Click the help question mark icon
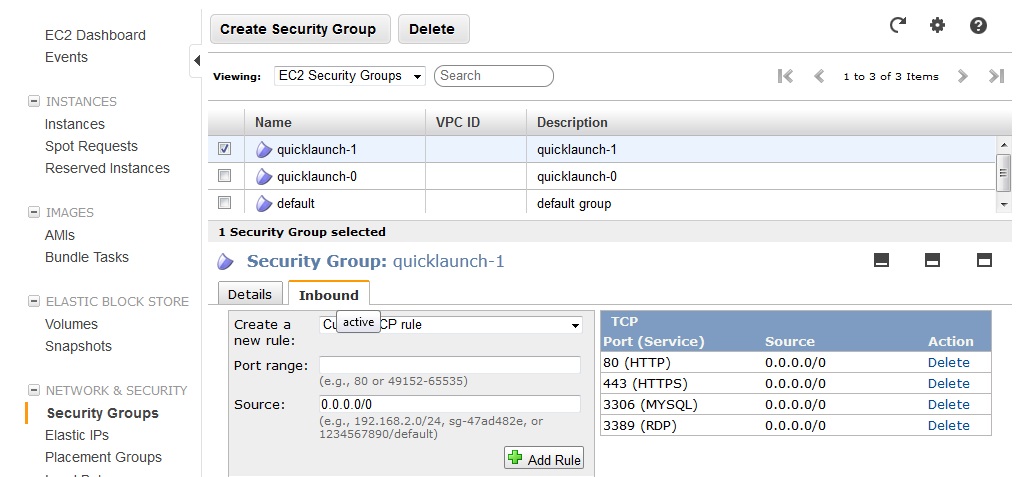This screenshot has height=477, width=1016. 978,26
